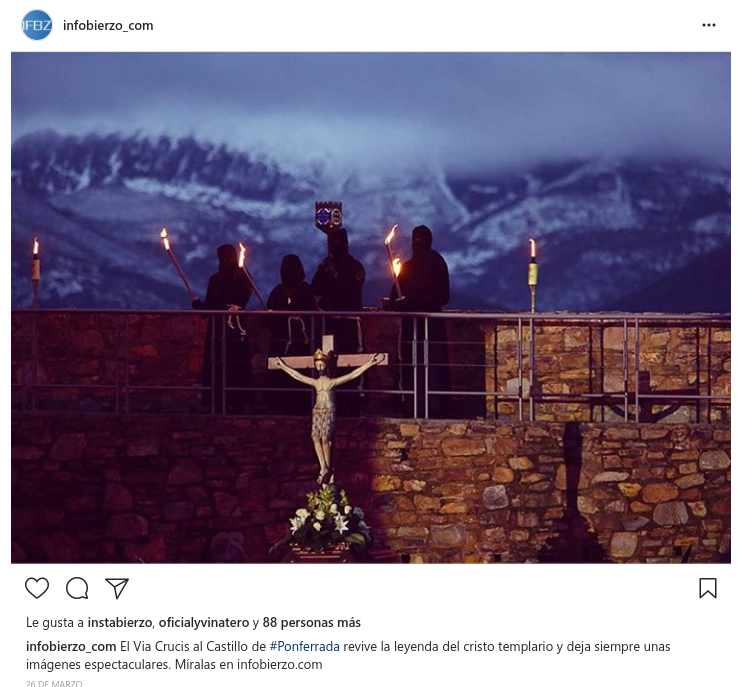Click the IFBZ profile avatar
The height and width of the screenshot is (687, 737).
pos(37,25)
